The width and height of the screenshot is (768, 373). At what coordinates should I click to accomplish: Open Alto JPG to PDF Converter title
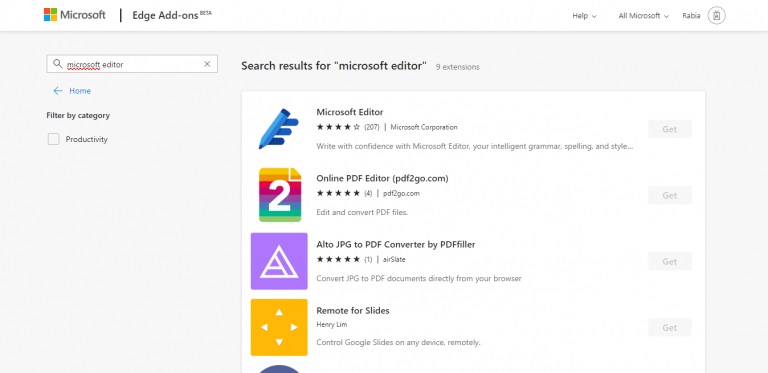[396, 244]
